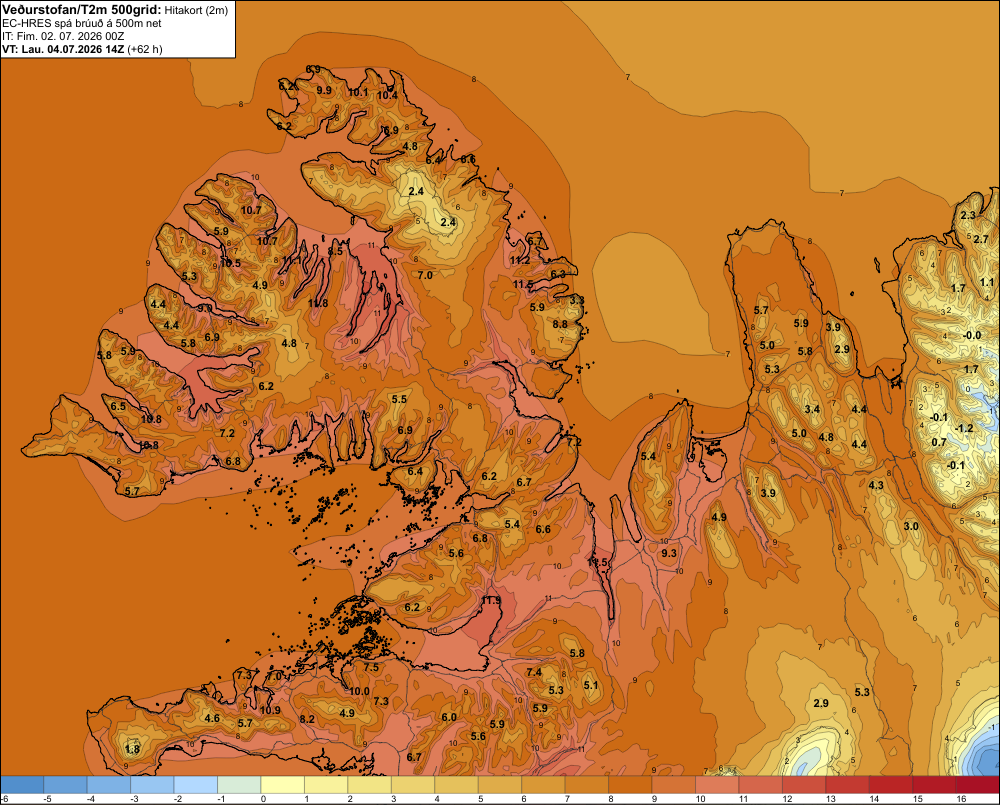Click the 7.4 temperature label on the map

(x=534, y=672)
